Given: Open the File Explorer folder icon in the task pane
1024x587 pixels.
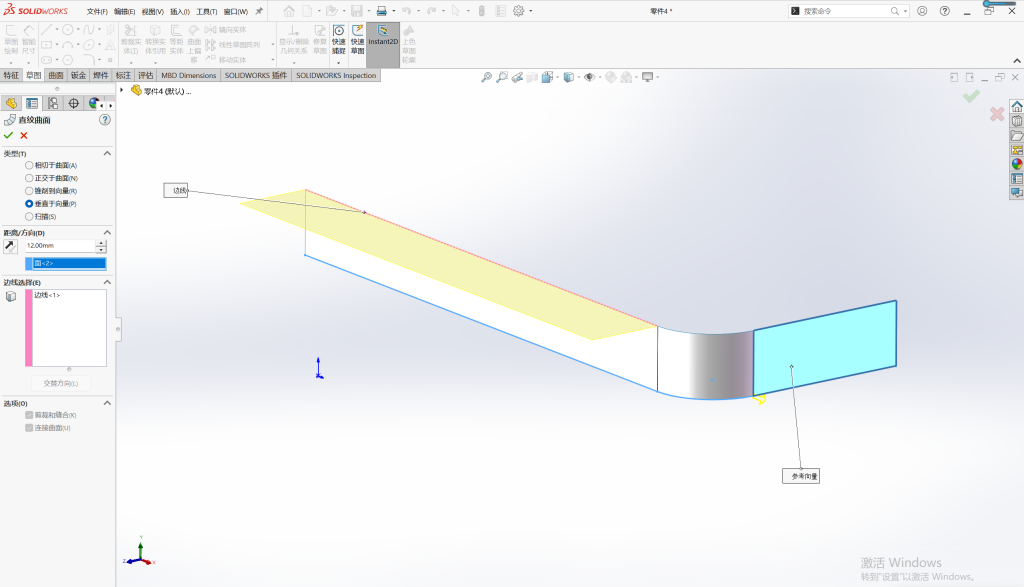Looking at the screenshot, I should [x=1017, y=135].
